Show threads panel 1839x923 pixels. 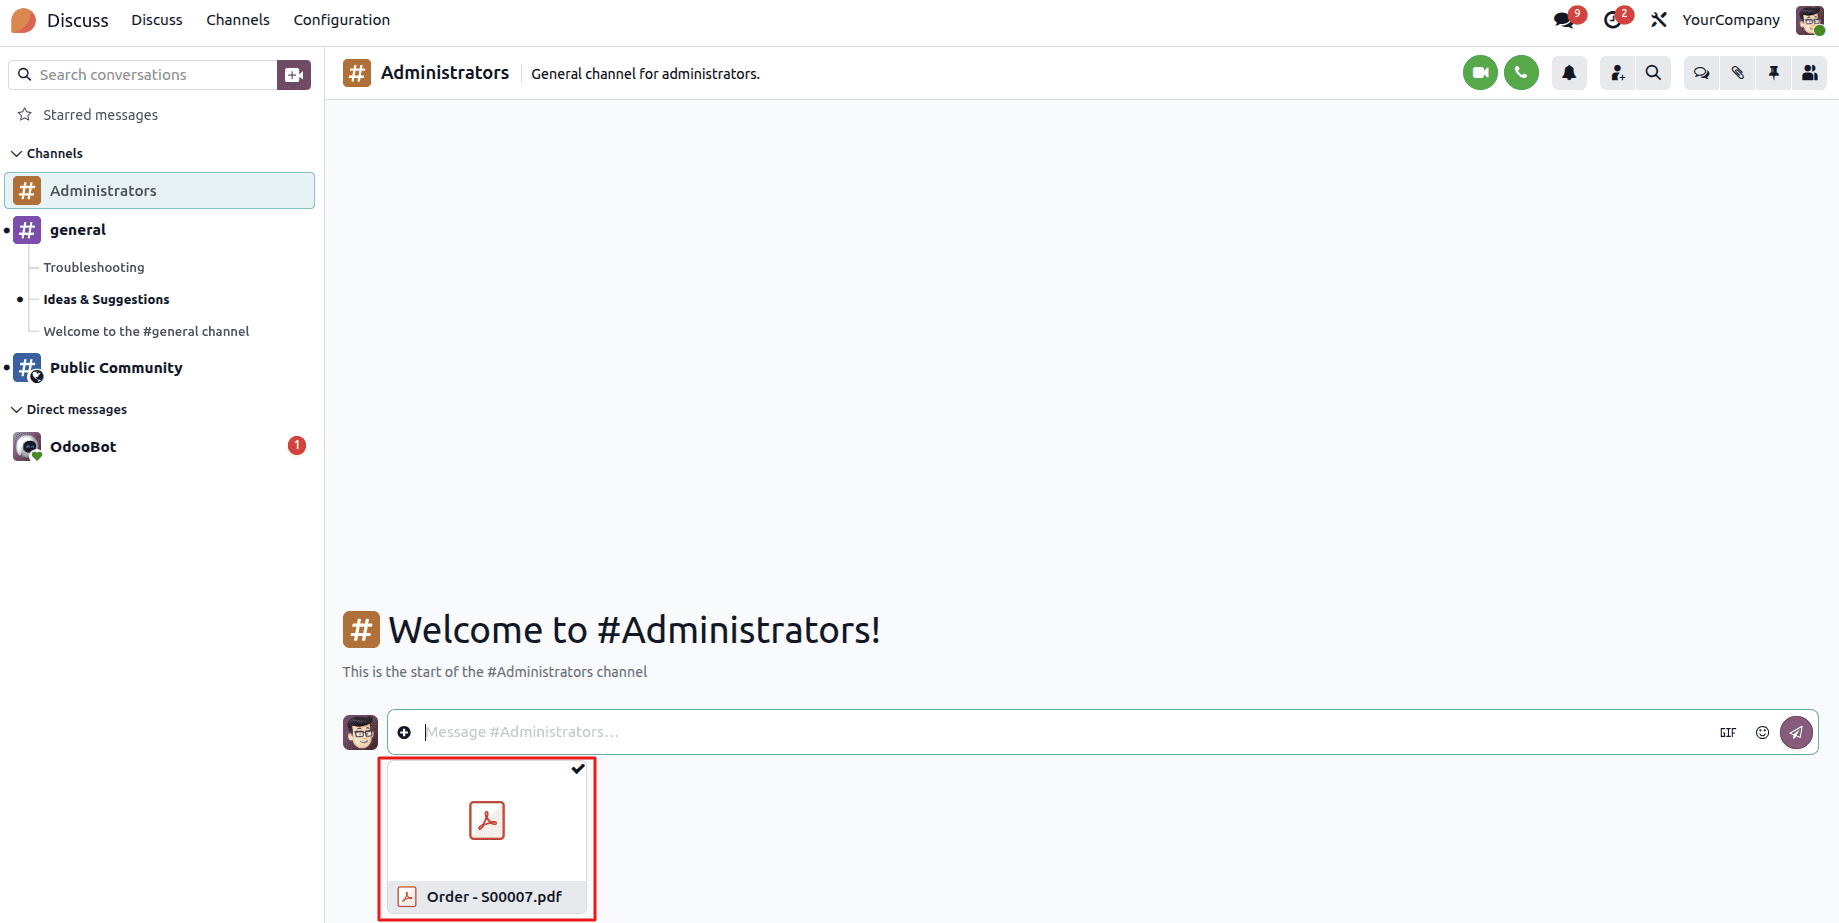[1701, 73]
